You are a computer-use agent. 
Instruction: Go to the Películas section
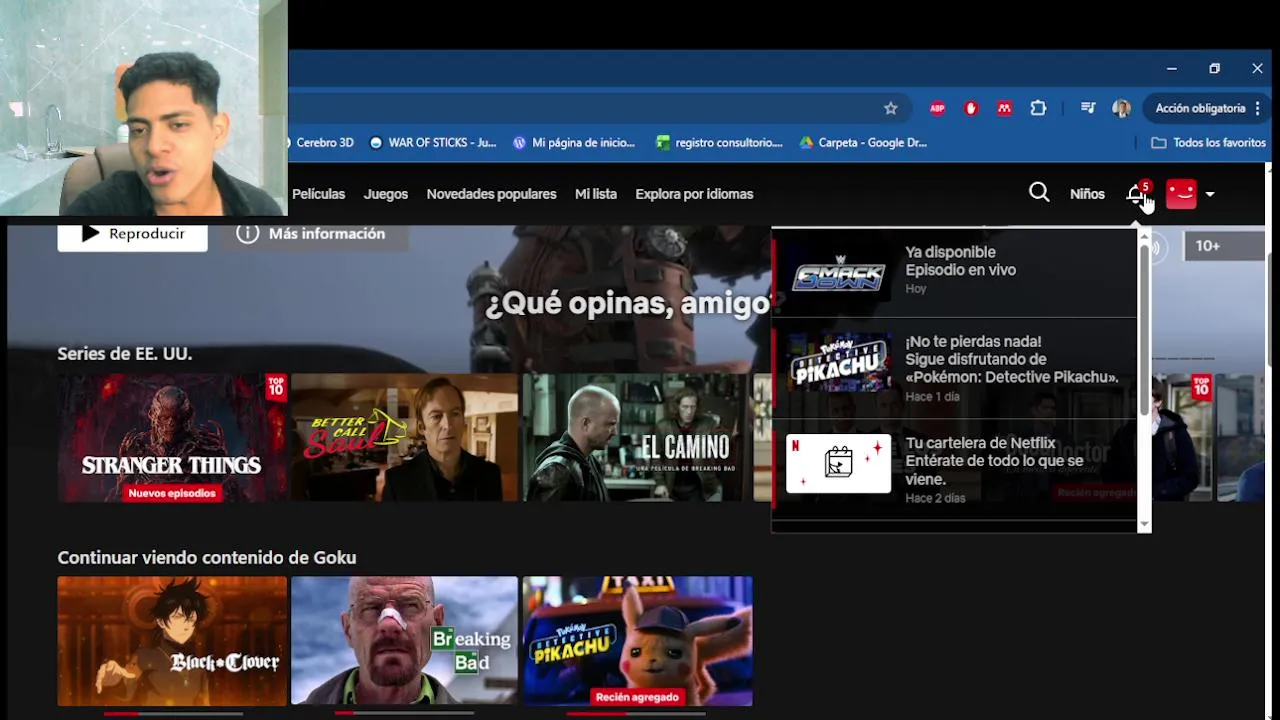[x=318, y=194]
